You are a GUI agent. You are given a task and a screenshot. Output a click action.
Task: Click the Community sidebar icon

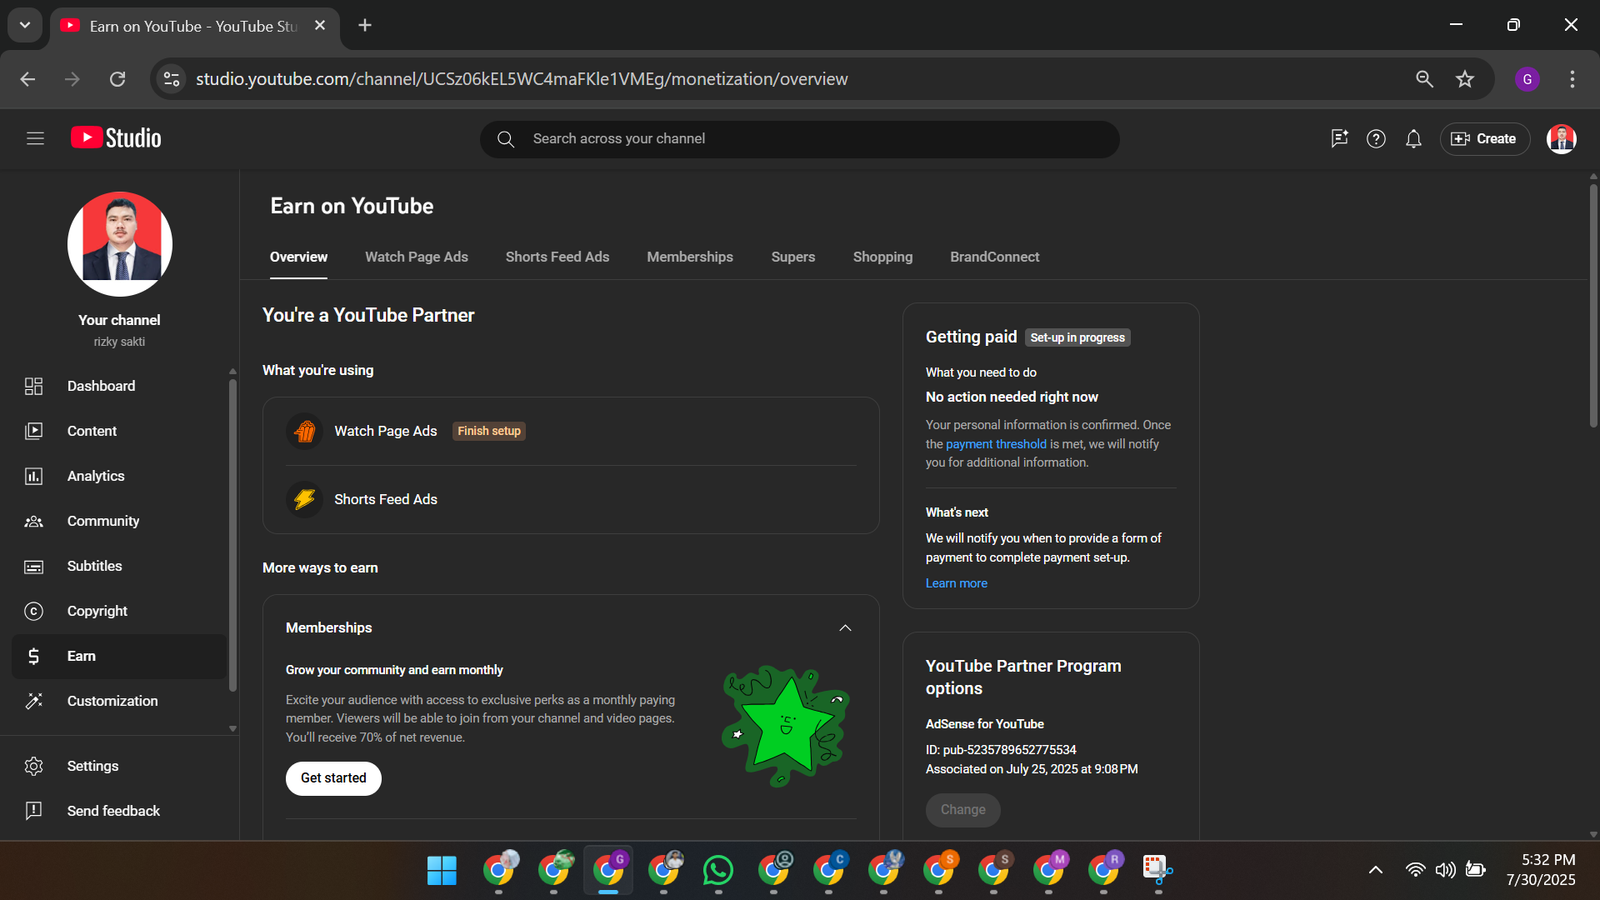pos(34,521)
